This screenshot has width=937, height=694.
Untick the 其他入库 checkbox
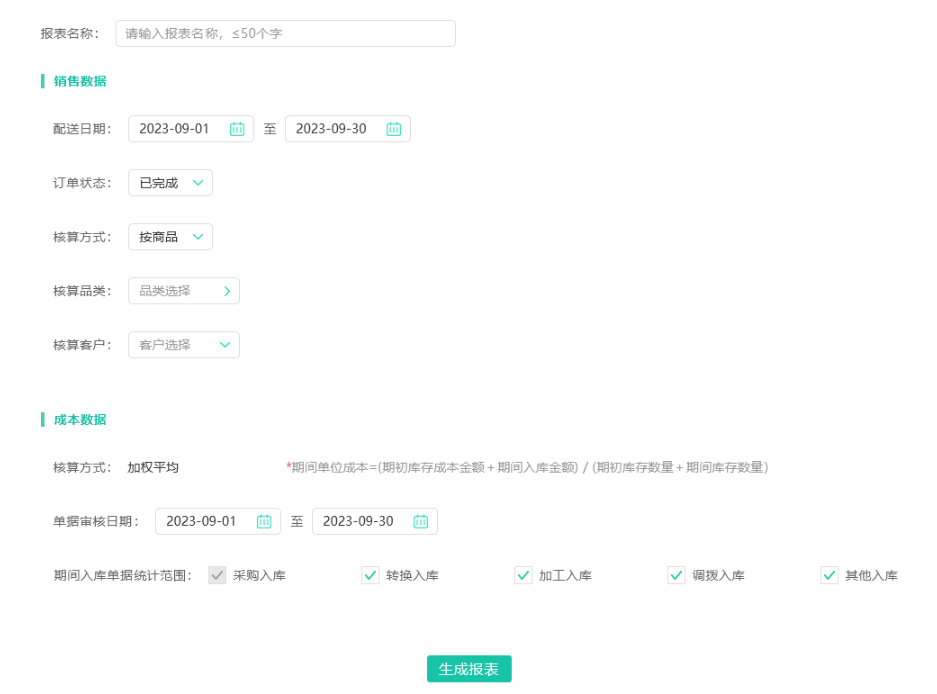click(829, 575)
